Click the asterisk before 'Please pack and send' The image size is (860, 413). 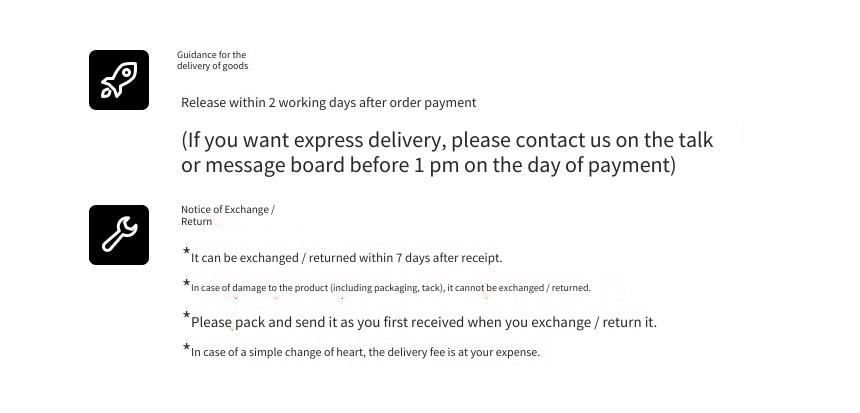coord(186,315)
